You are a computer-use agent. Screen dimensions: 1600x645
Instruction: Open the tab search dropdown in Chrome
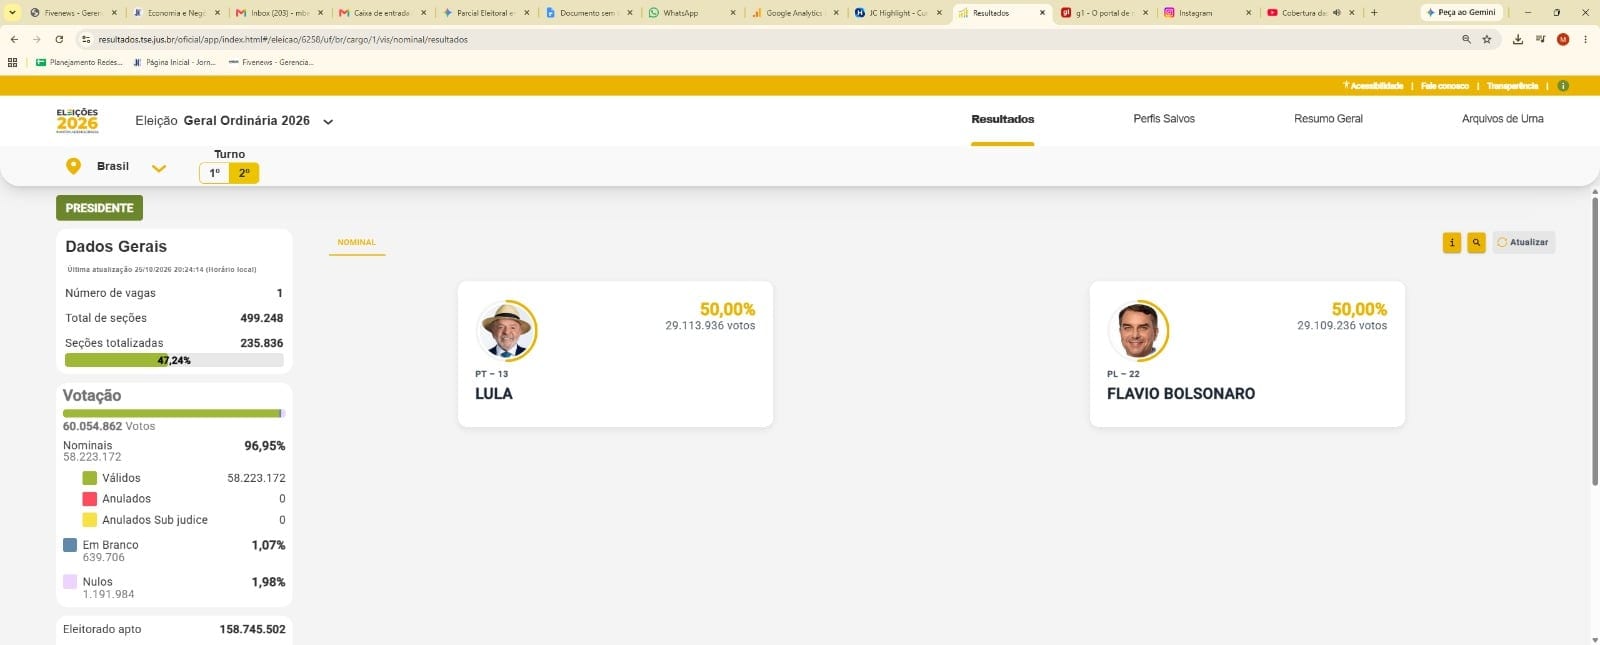[12, 13]
